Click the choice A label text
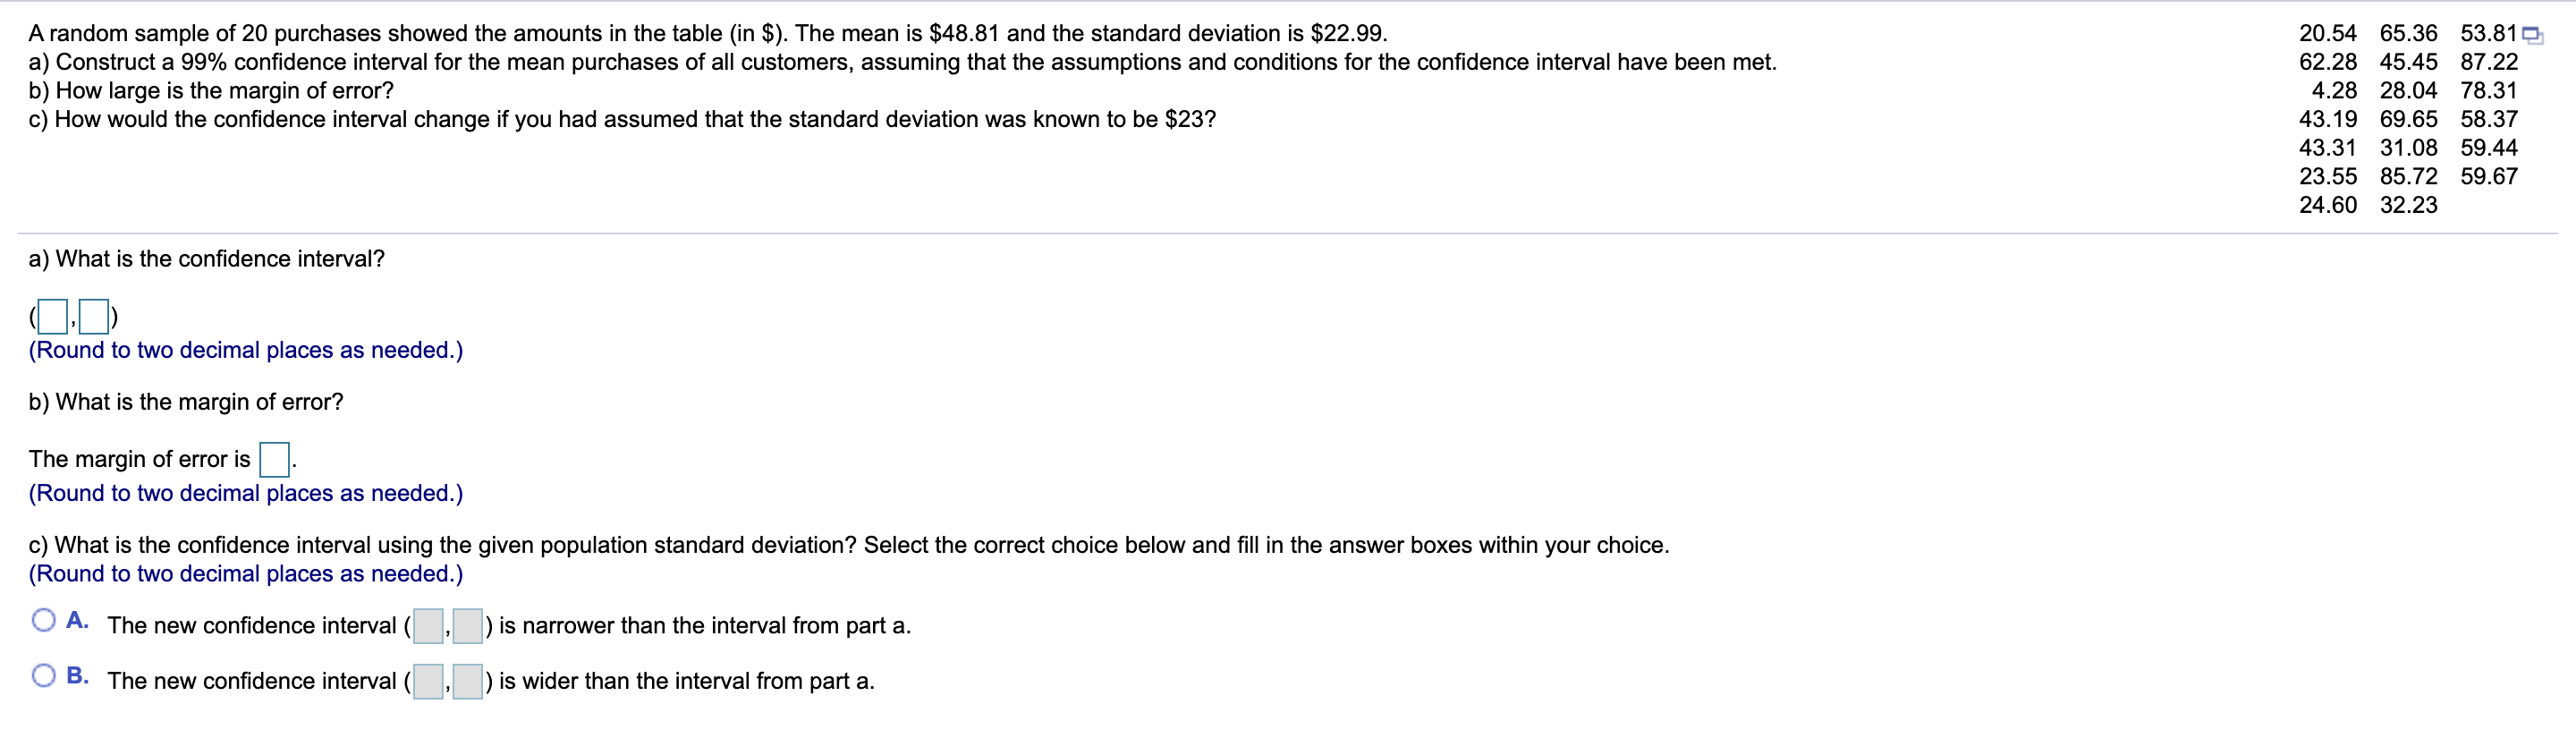The width and height of the screenshot is (2576, 755). 77,620
